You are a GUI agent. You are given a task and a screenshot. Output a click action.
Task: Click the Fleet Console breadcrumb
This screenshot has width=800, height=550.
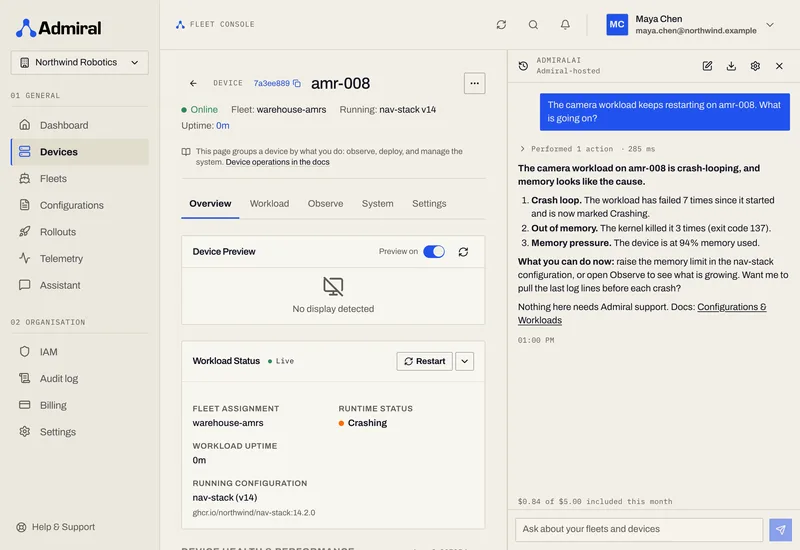point(215,24)
